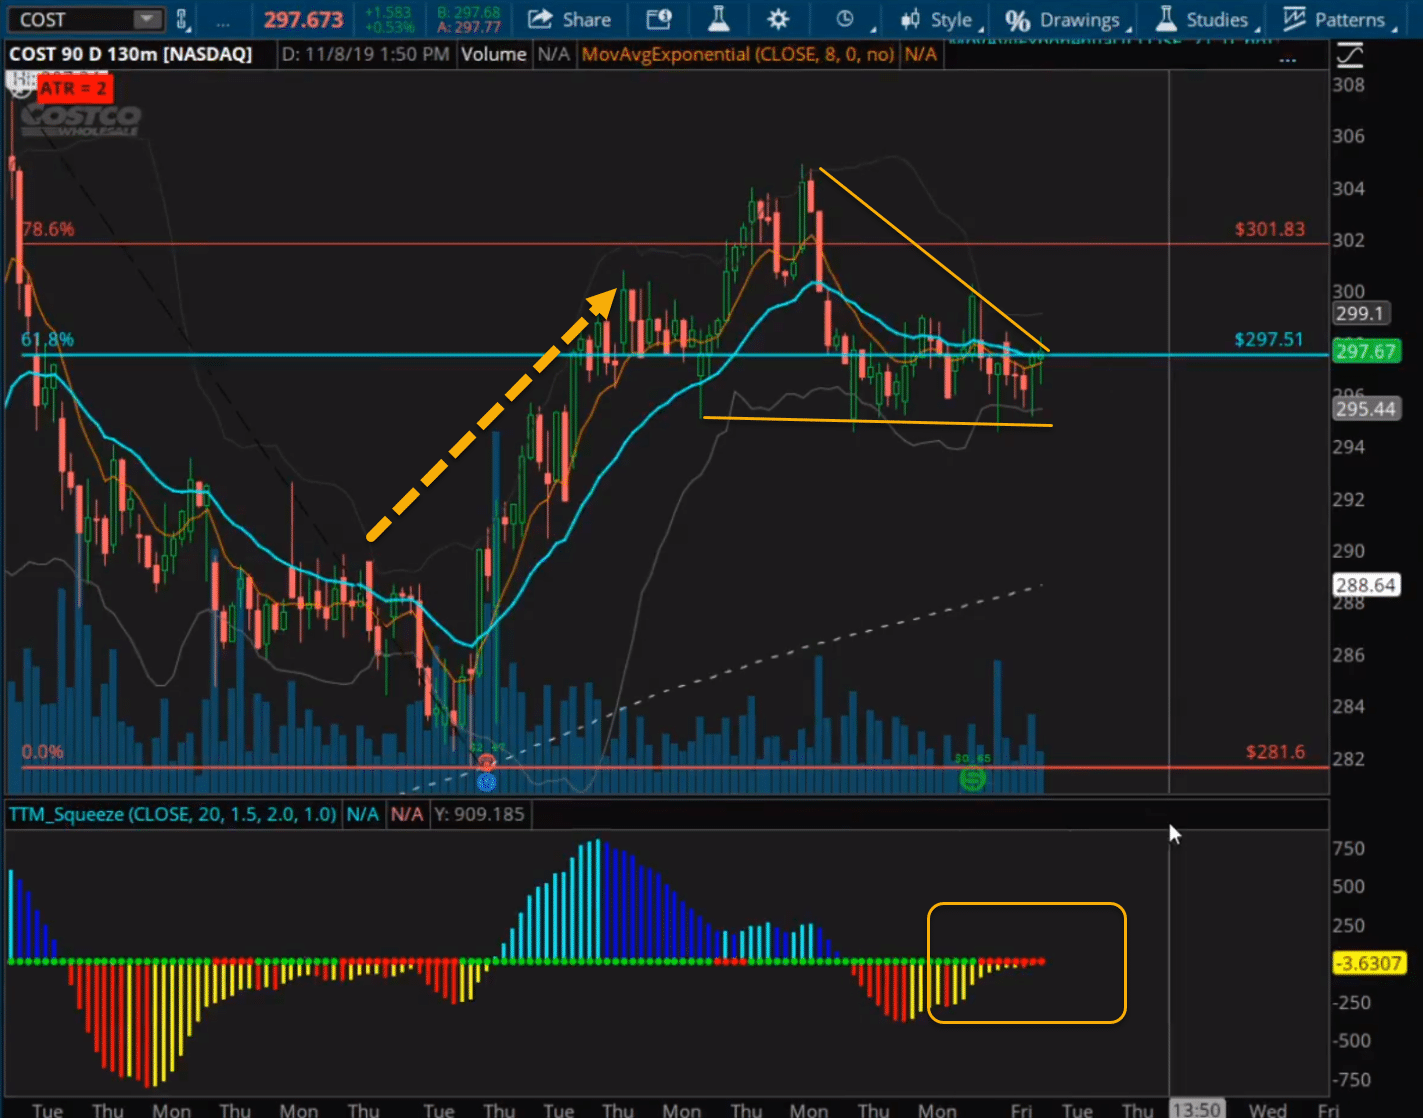Click the MovAvgExponential study label
Image resolution: width=1423 pixels, height=1118 pixels.
pos(738,54)
